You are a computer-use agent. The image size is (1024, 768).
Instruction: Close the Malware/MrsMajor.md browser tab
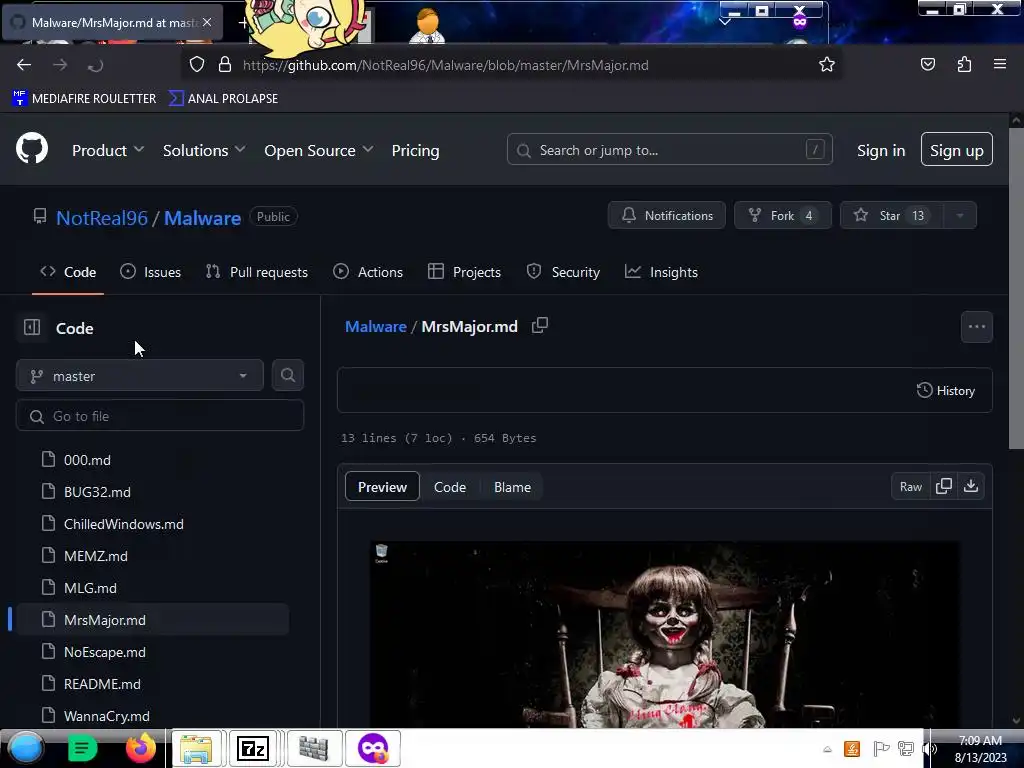pyautogui.click(x=207, y=22)
